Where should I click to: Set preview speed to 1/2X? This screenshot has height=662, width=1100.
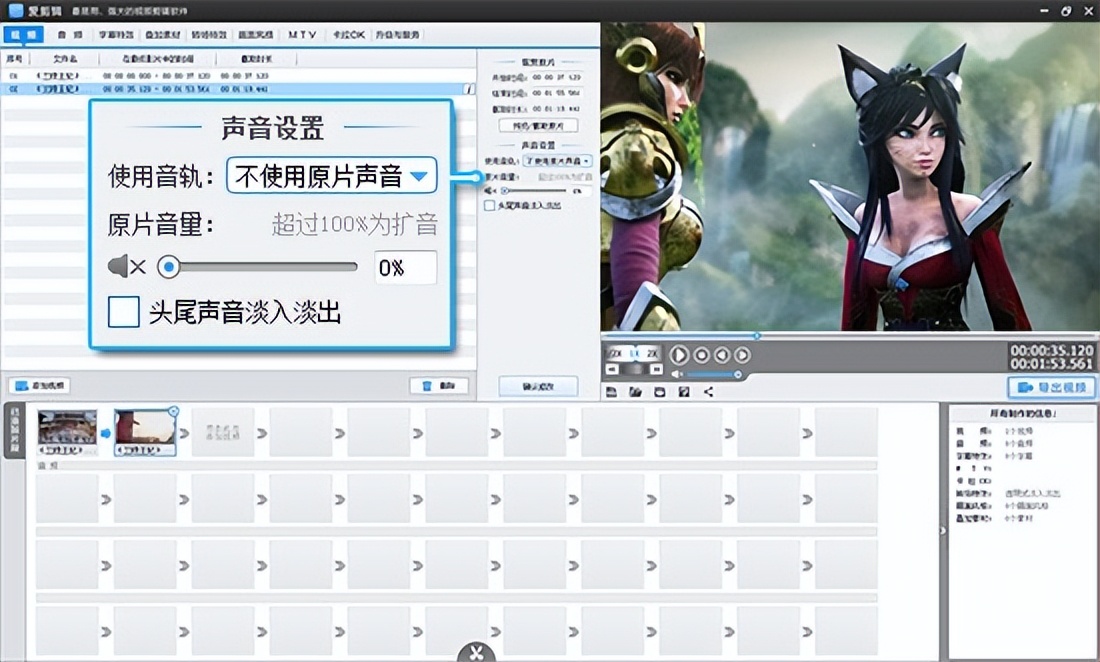(615, 353)
